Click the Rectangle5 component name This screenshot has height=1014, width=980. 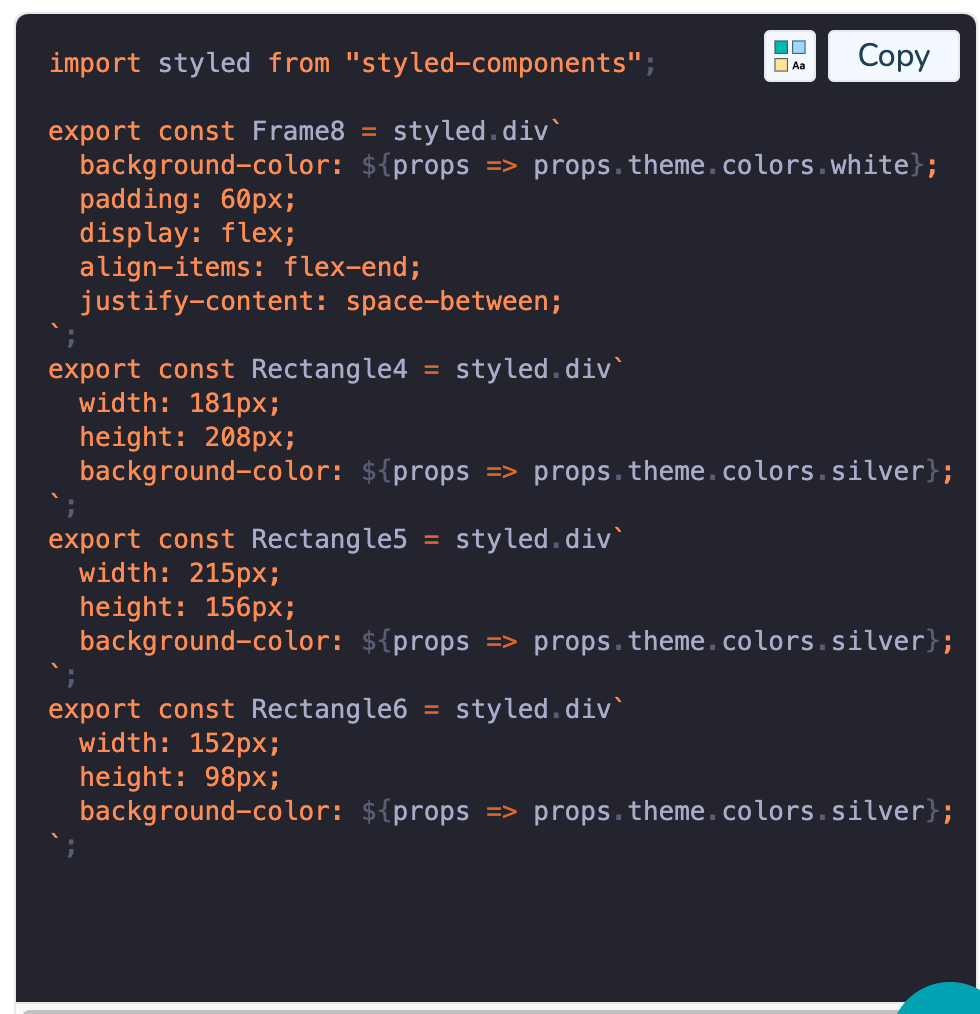(x=329, y=539)
